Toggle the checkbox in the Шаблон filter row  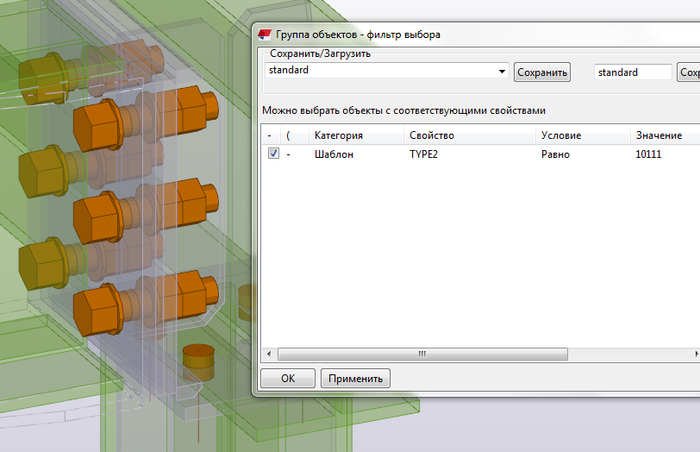(x=273, y=154)
